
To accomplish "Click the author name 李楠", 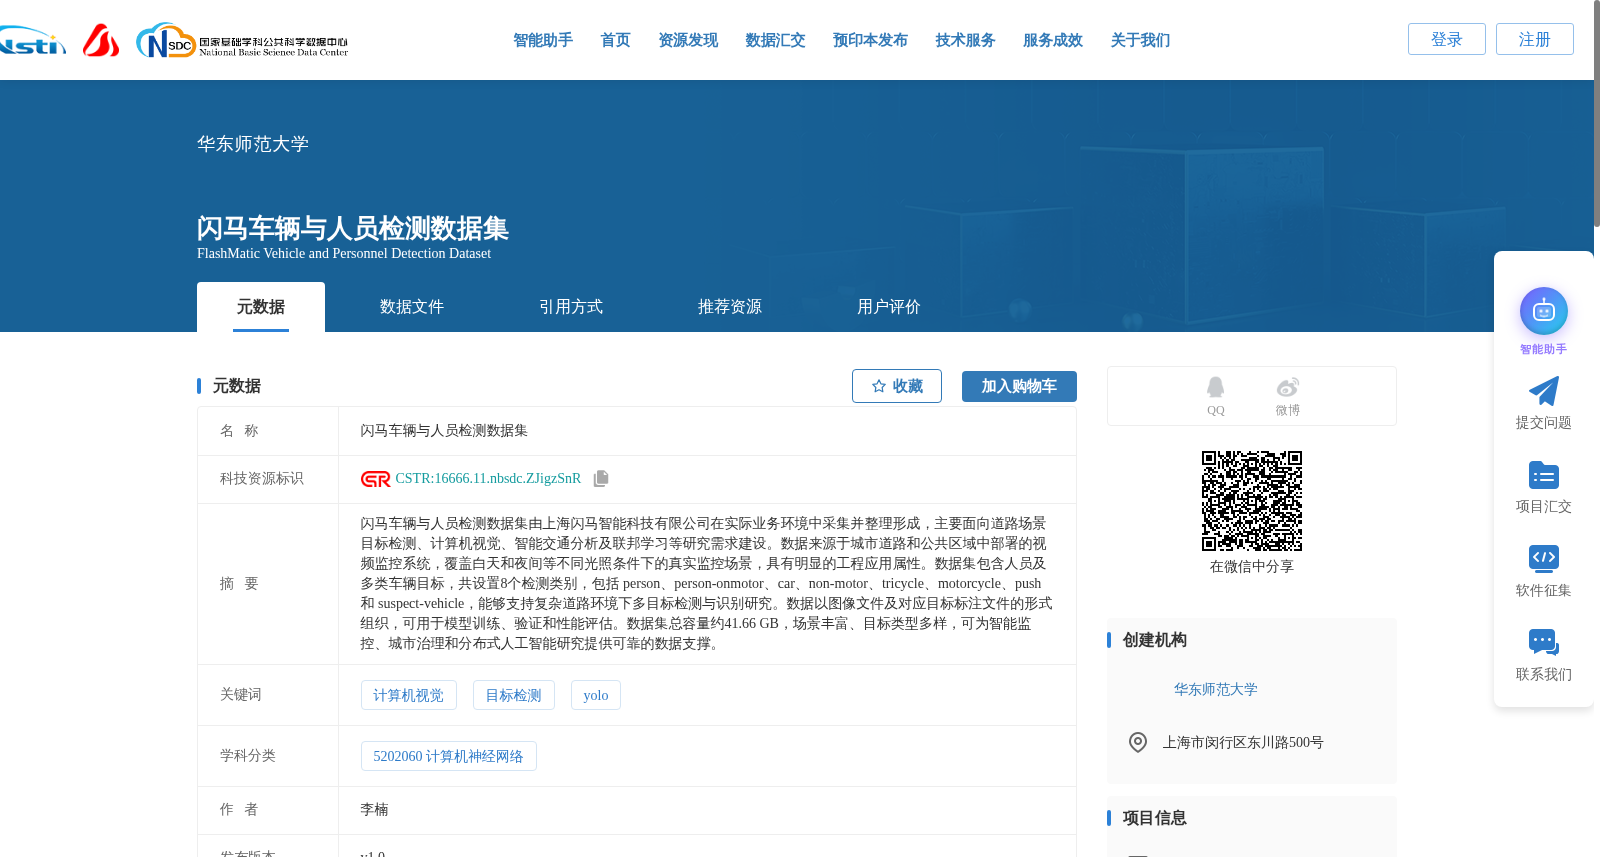I will tap(374, 810).
